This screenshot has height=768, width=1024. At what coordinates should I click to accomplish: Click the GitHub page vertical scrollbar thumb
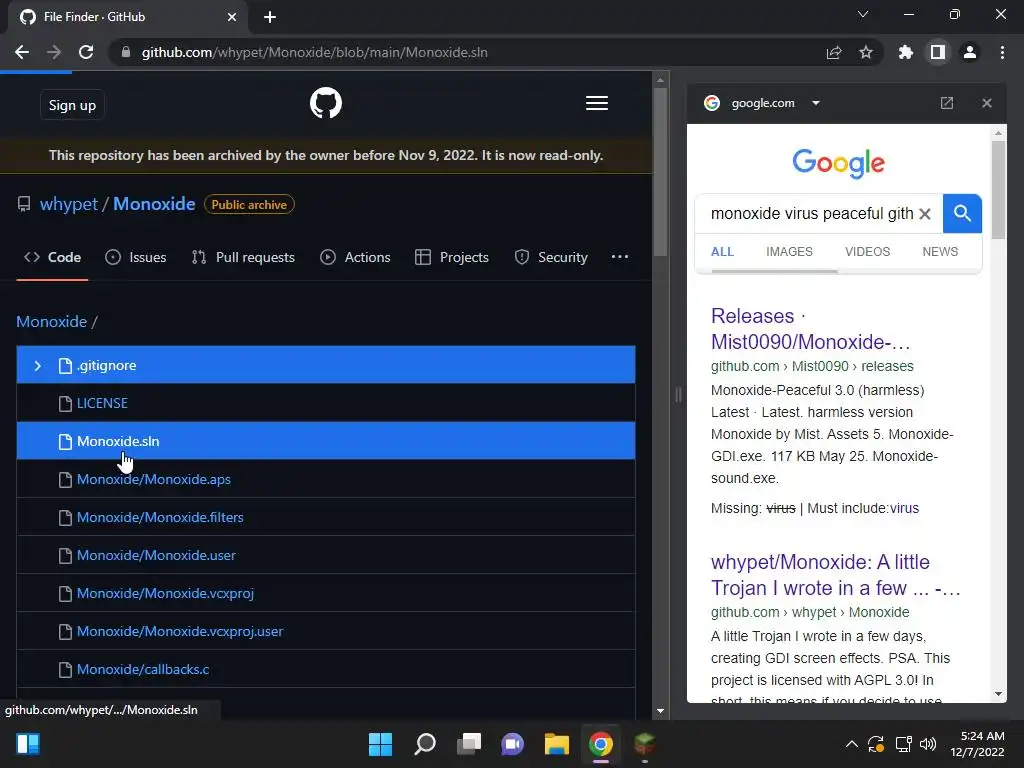(660, 172)
